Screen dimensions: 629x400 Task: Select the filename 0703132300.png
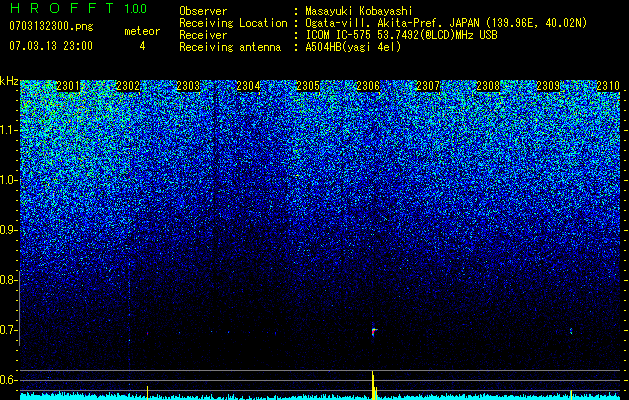click(x=51, y=27)
